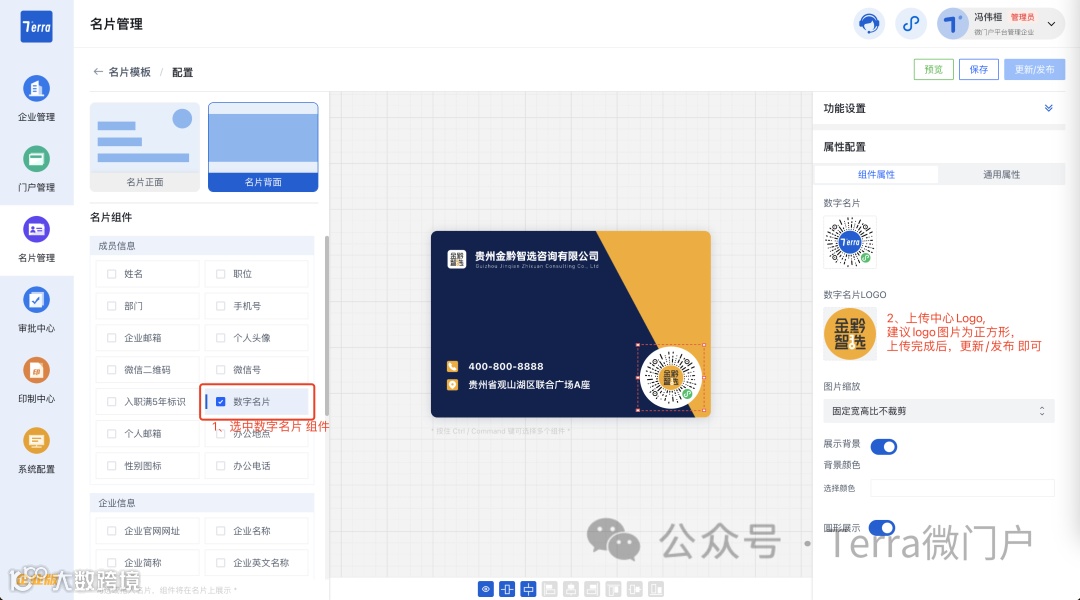Check the 入职满5年标识 checkbox

click(112, 402)
